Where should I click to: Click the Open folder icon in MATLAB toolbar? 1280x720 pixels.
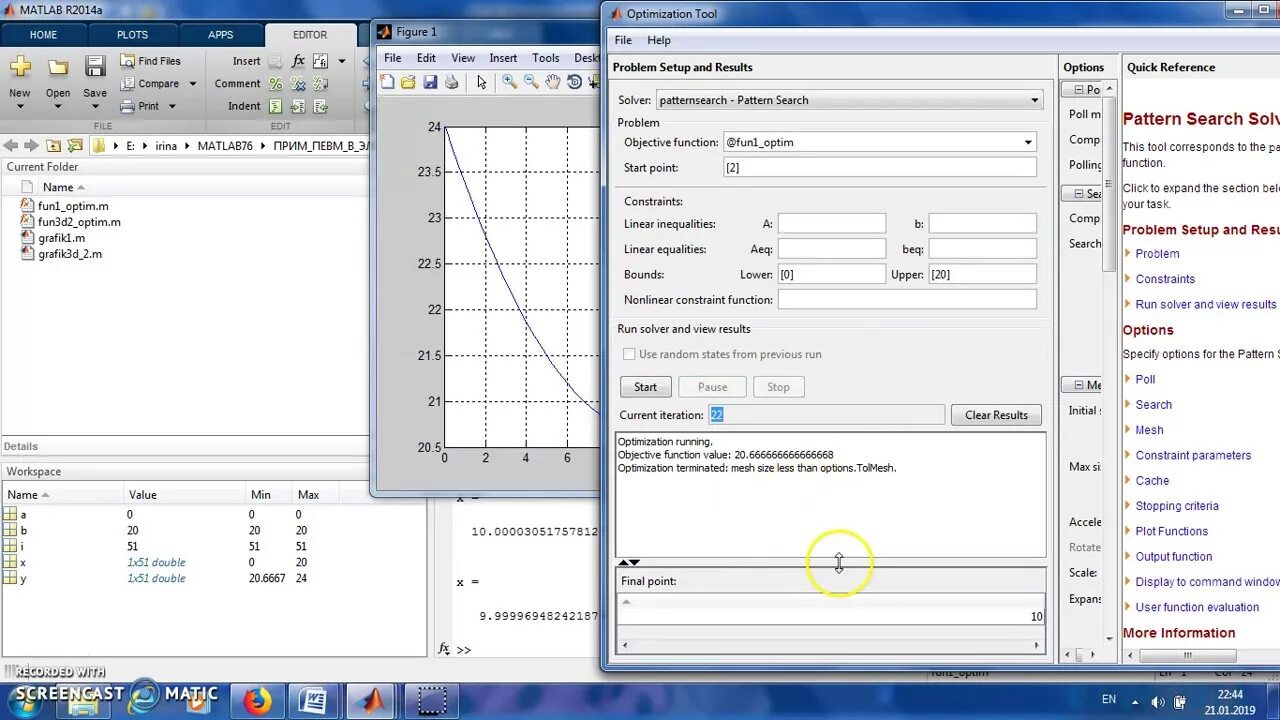point(58,67)
